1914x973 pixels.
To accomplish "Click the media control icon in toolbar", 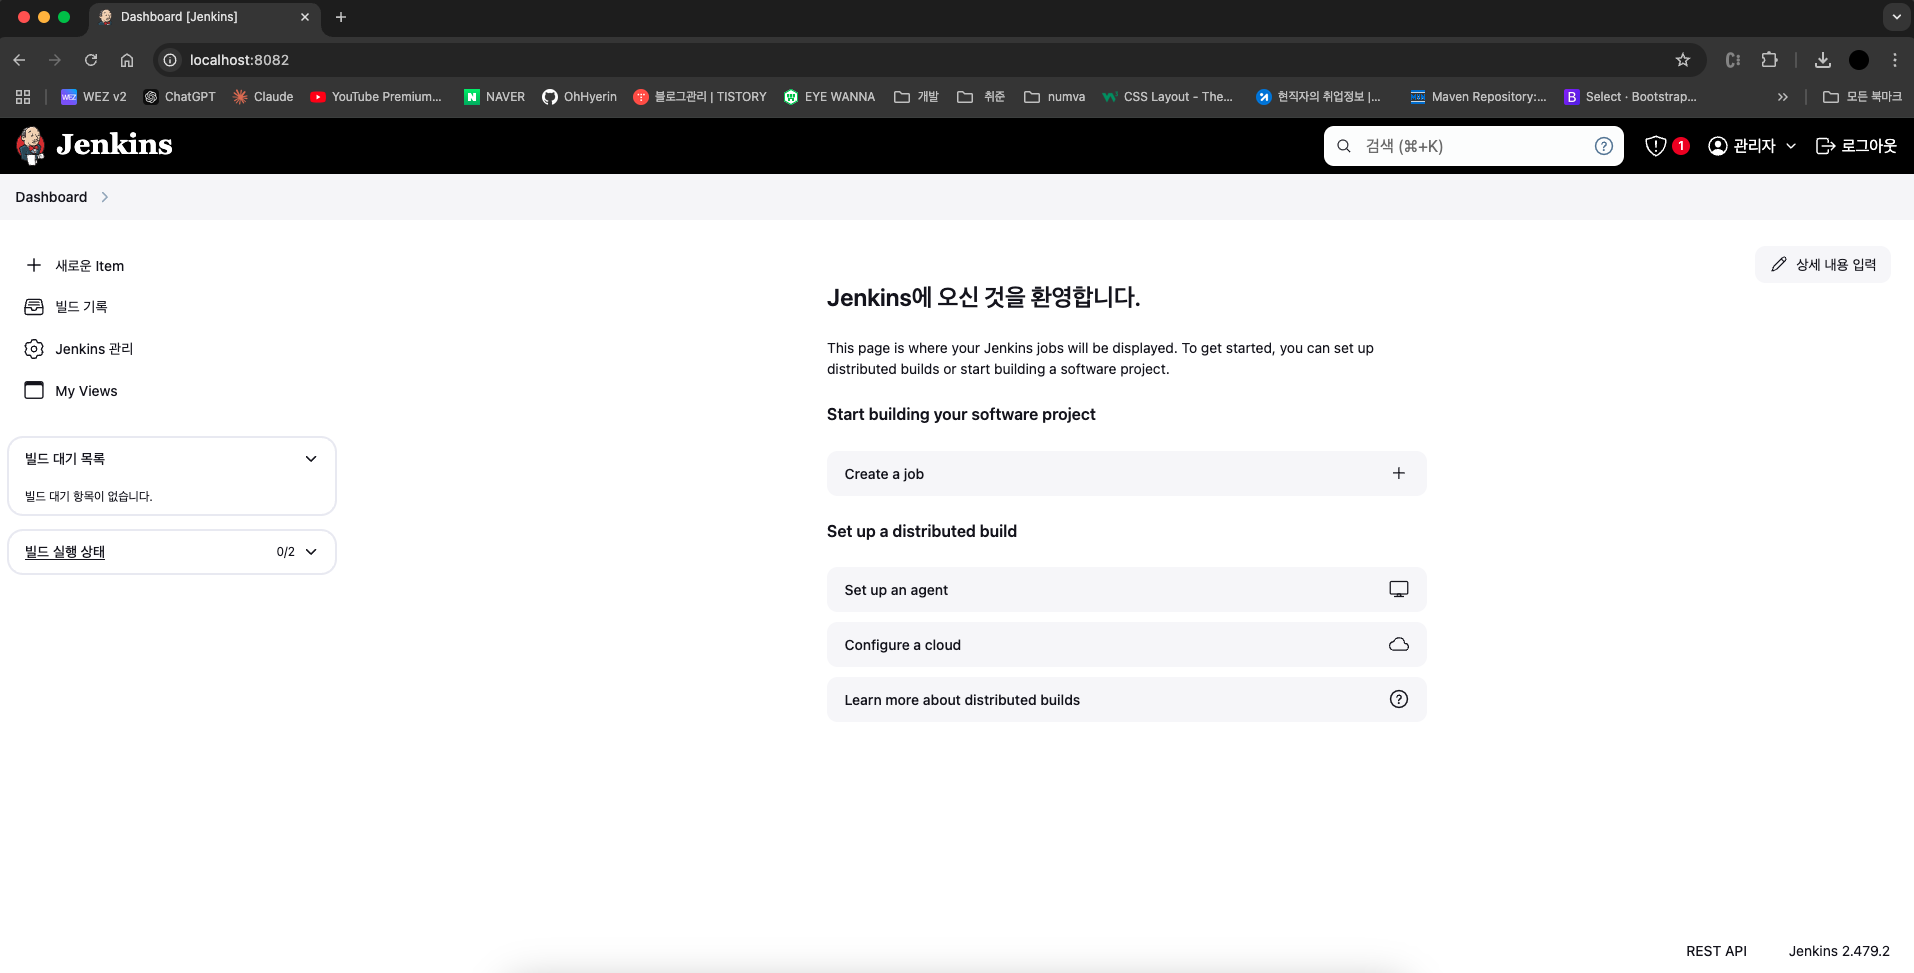I will pos(1733,60).
